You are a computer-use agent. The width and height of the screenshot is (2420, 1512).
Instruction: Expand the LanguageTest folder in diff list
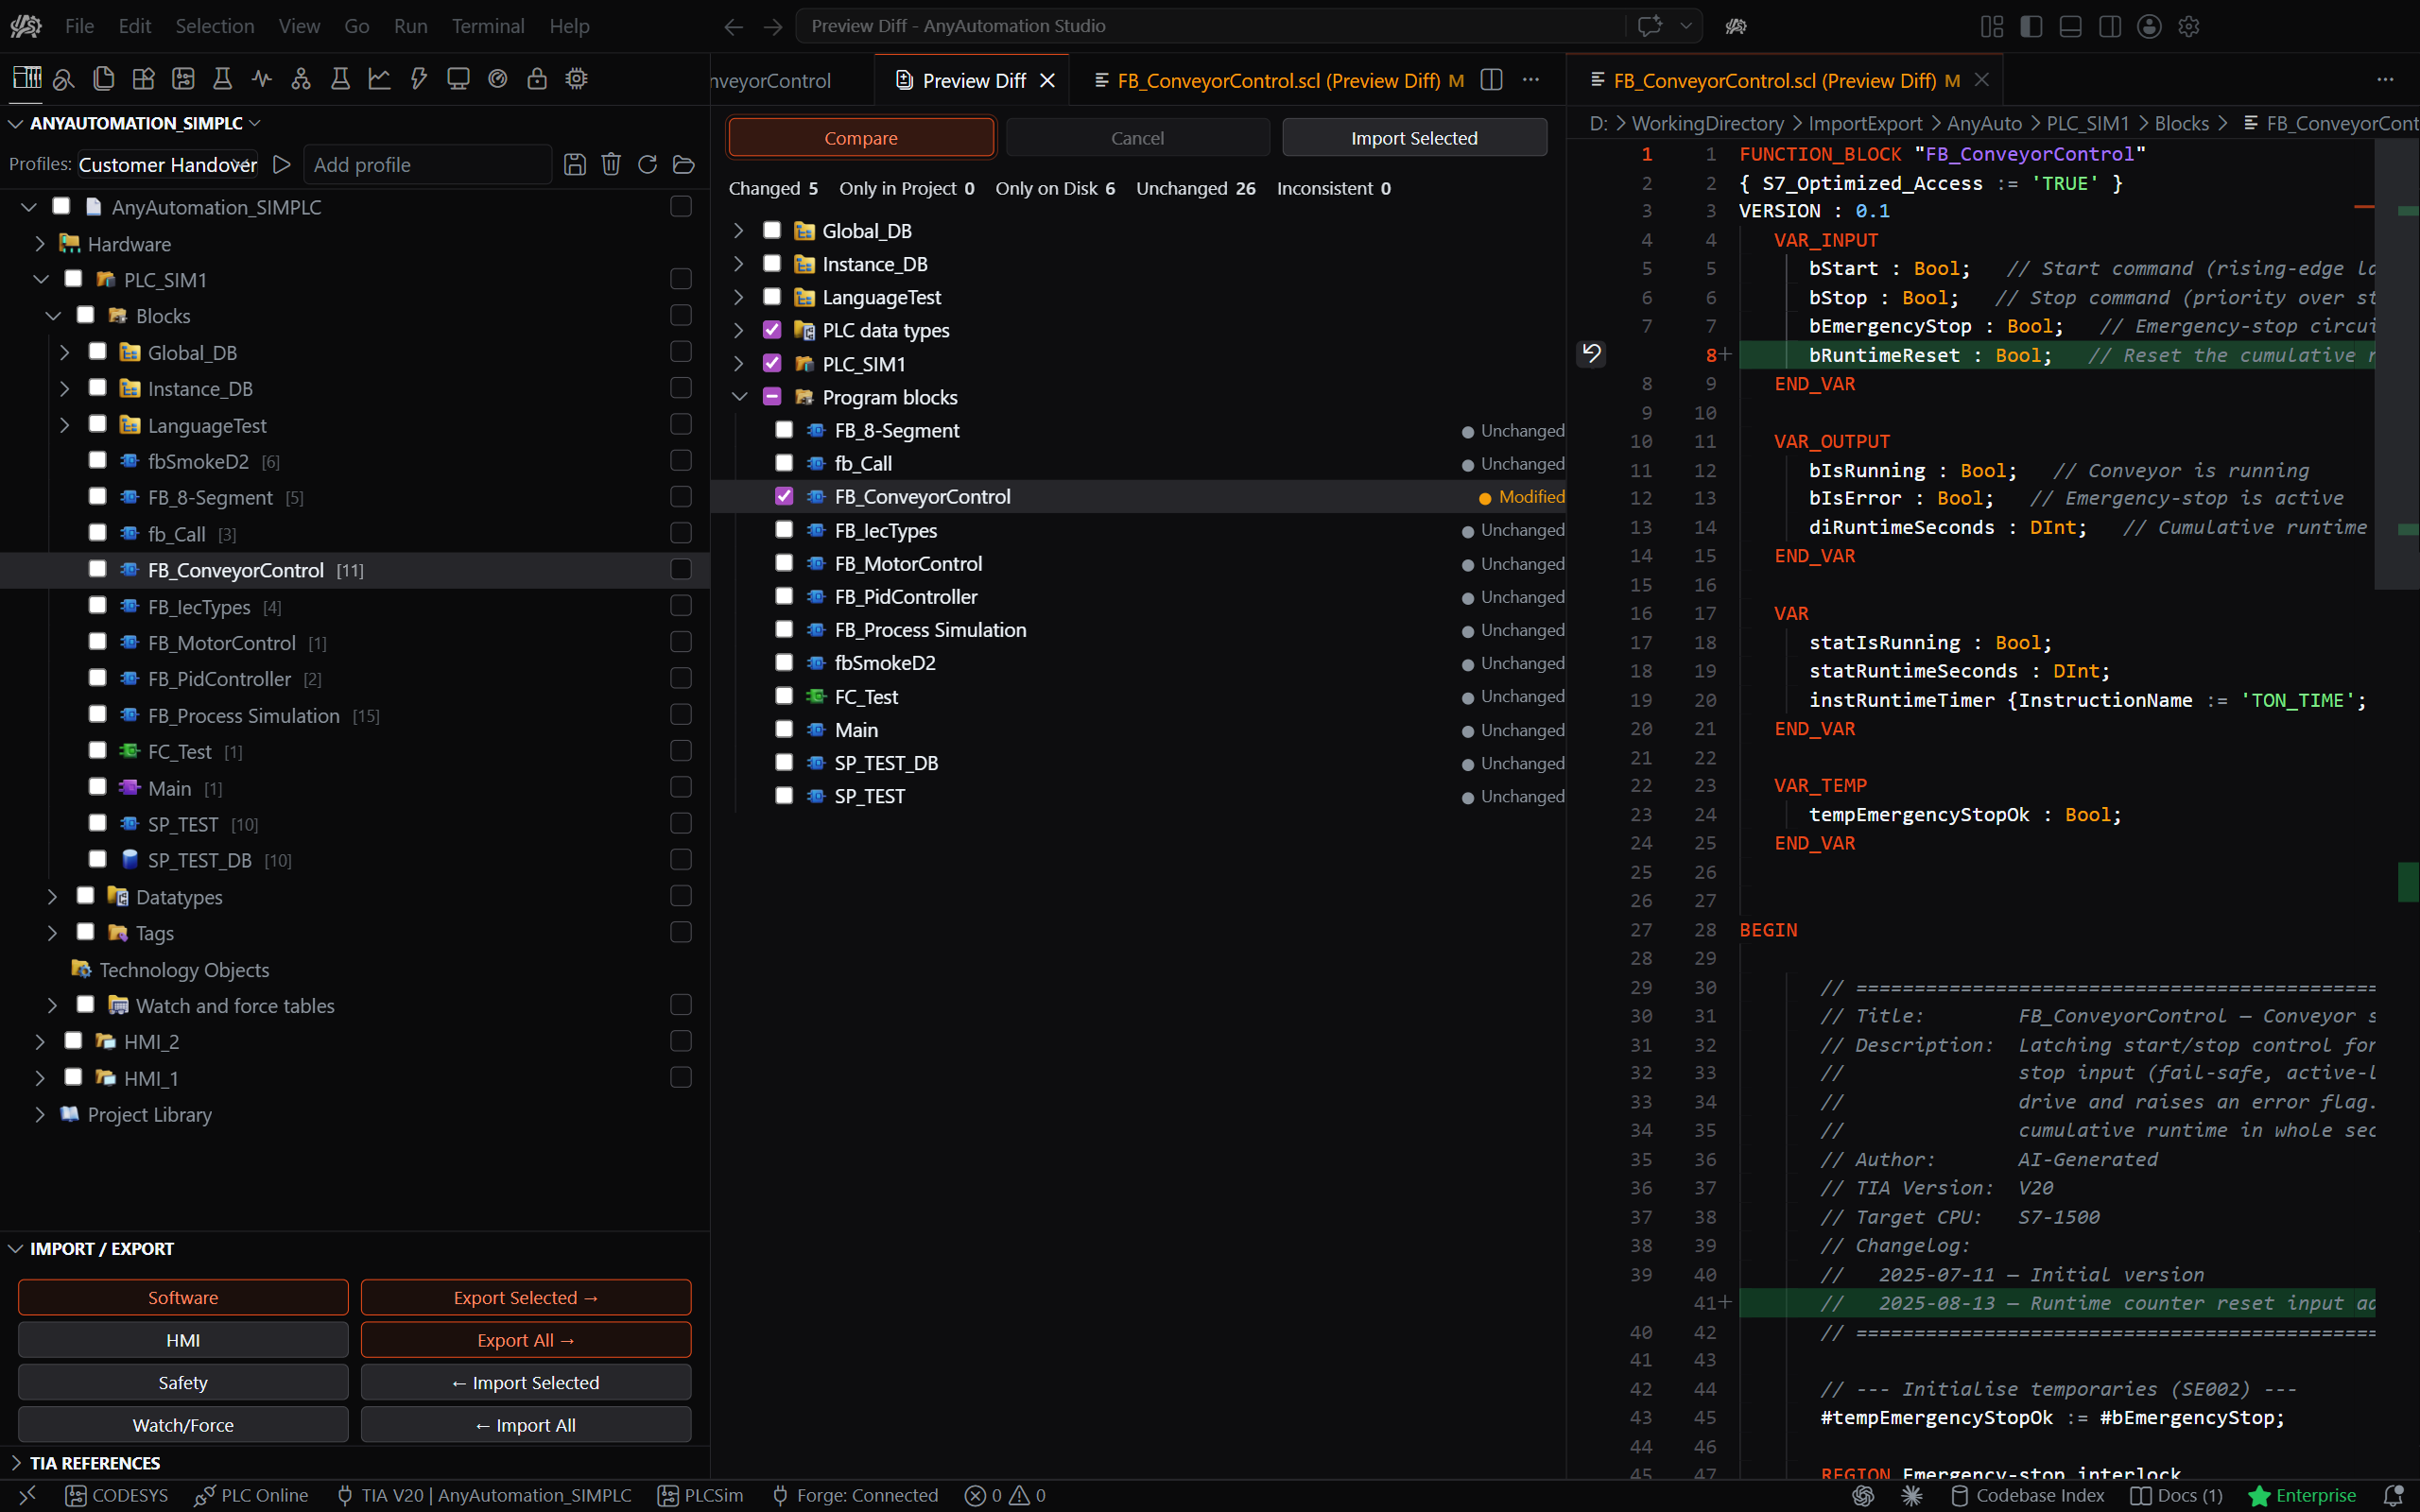click(x=740, y=297)
